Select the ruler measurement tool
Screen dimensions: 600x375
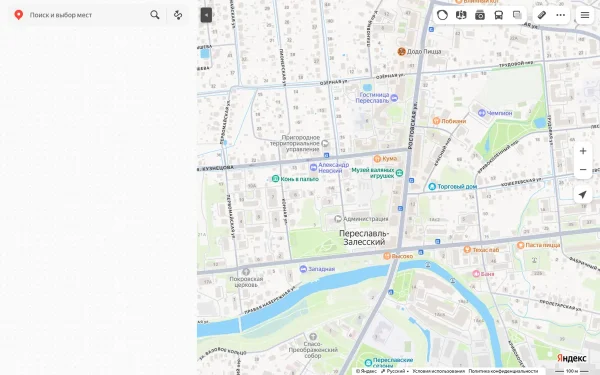coord(542,15)
